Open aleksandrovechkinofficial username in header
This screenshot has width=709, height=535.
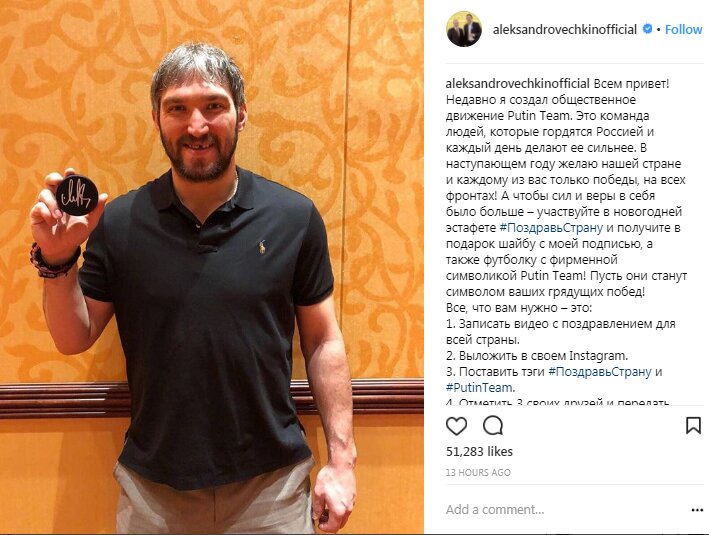pyautogui.click(x=565, y=29)
